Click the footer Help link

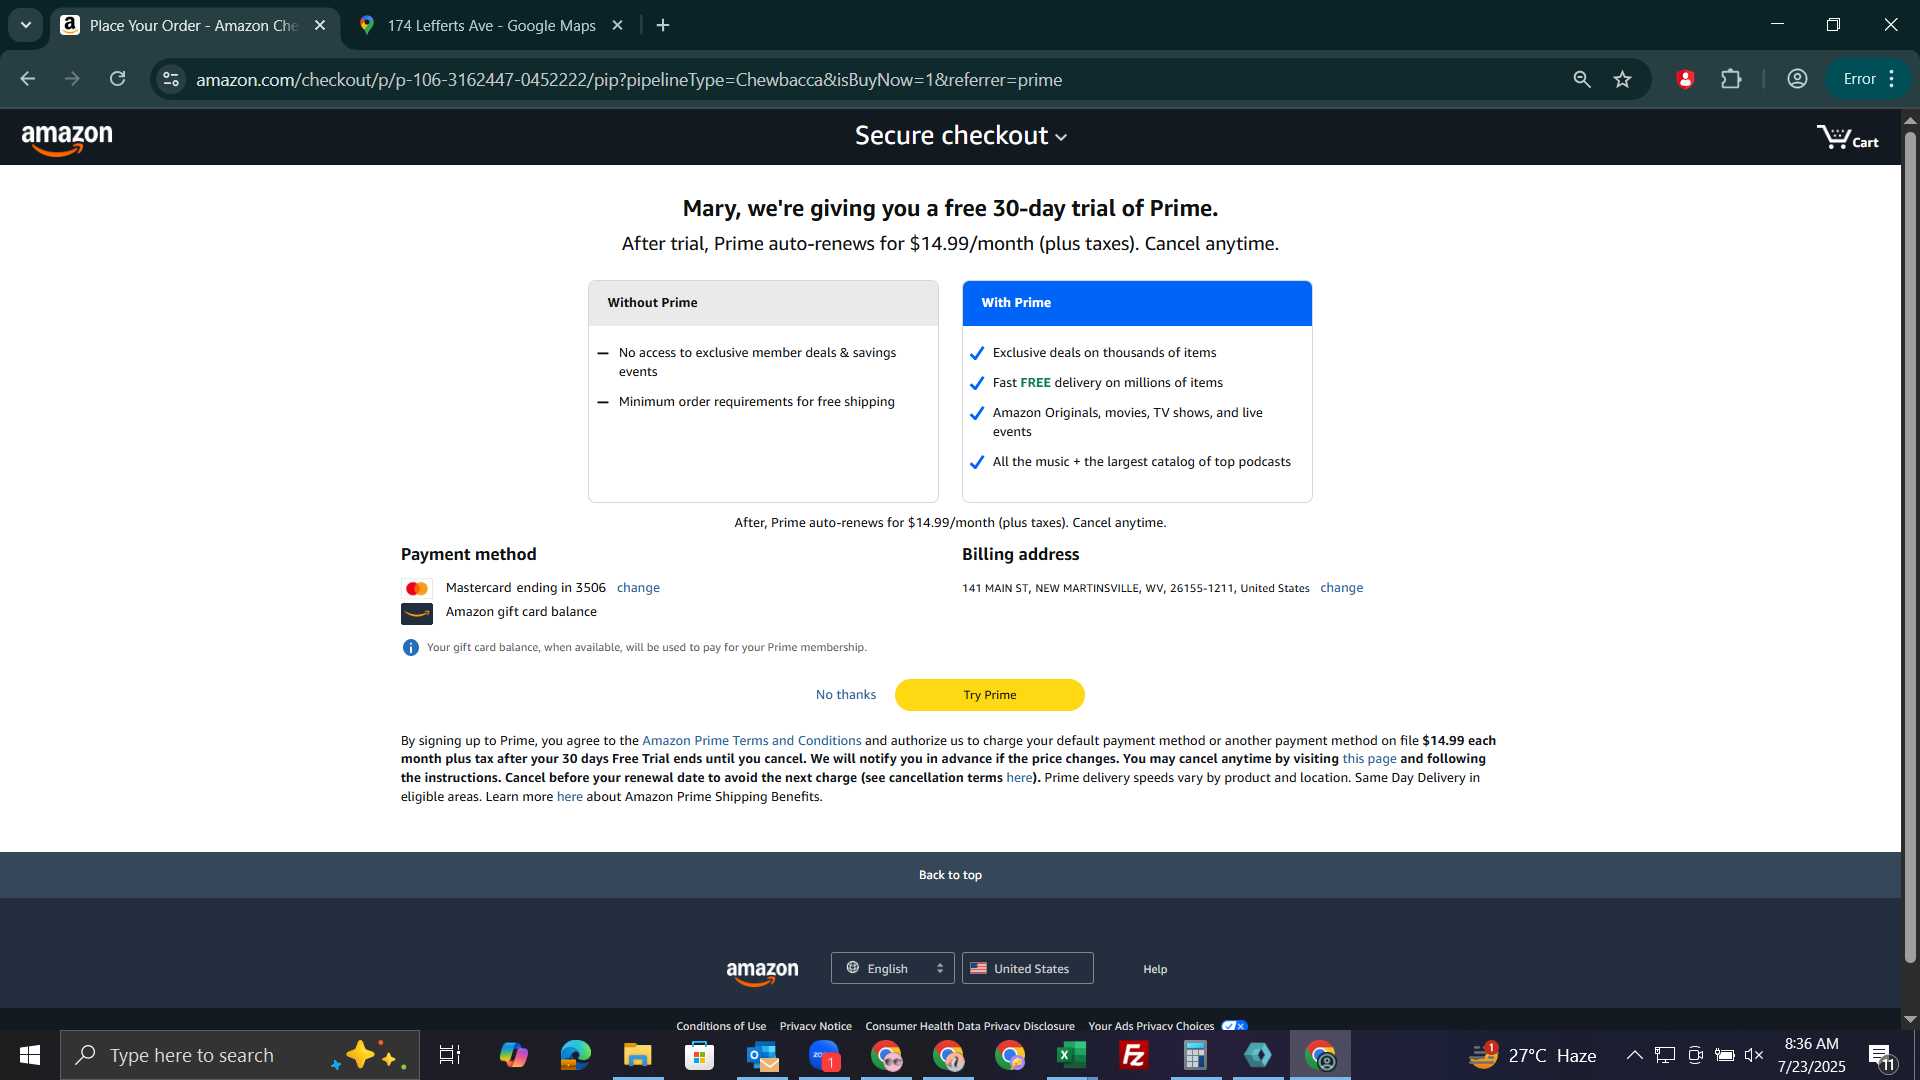pos(1155,969)
